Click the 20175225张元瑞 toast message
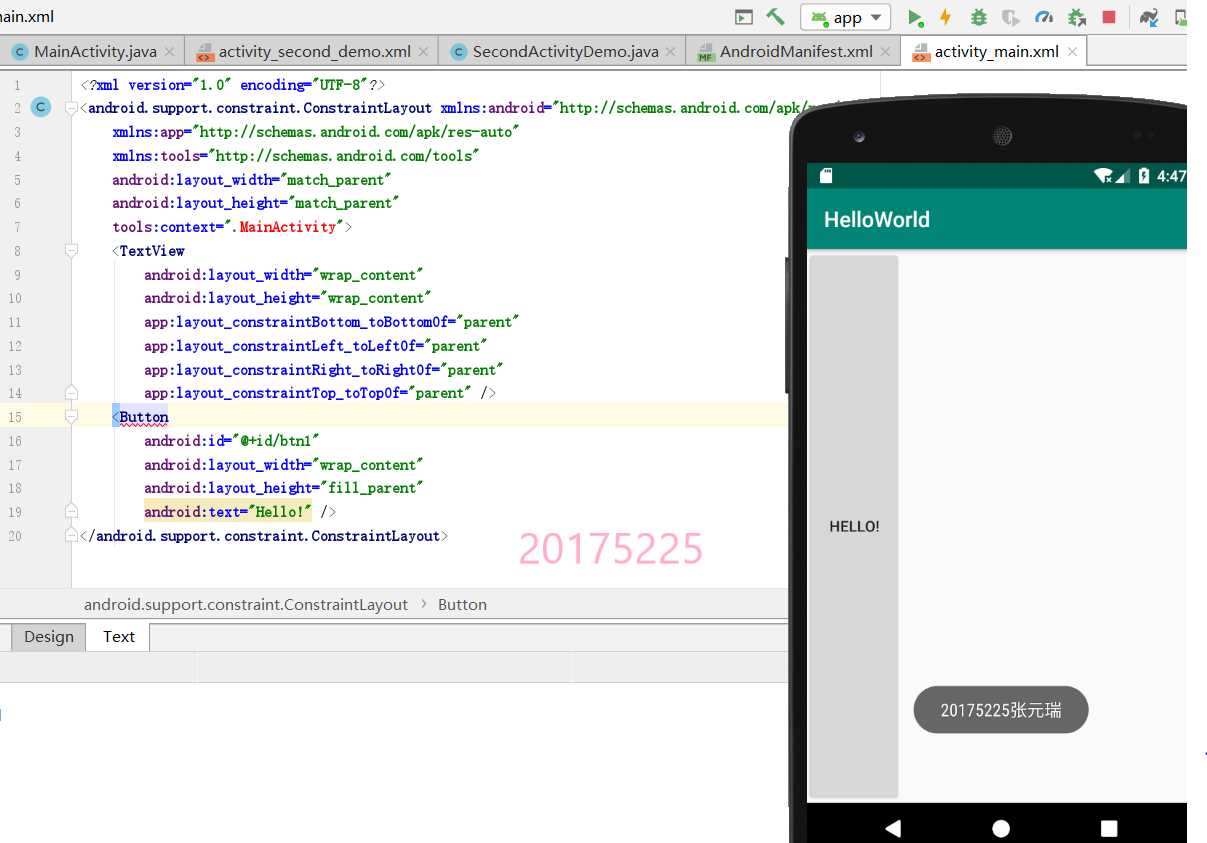Viewport: 1207px width, 843px height. point(1001,710)
